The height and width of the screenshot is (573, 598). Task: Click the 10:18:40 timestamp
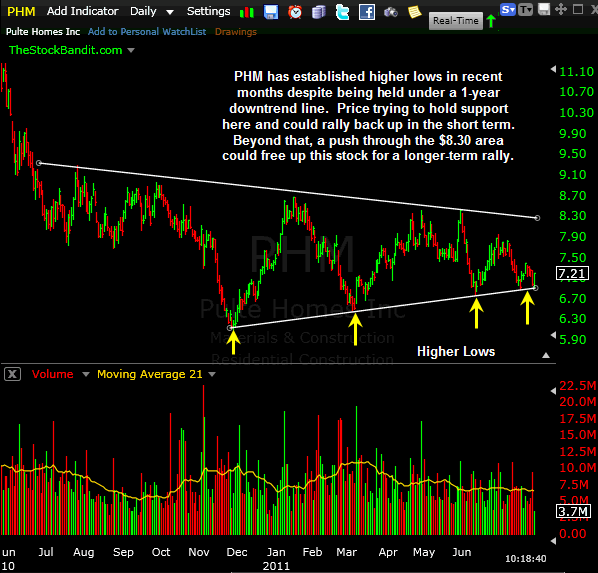click(526, 559)
